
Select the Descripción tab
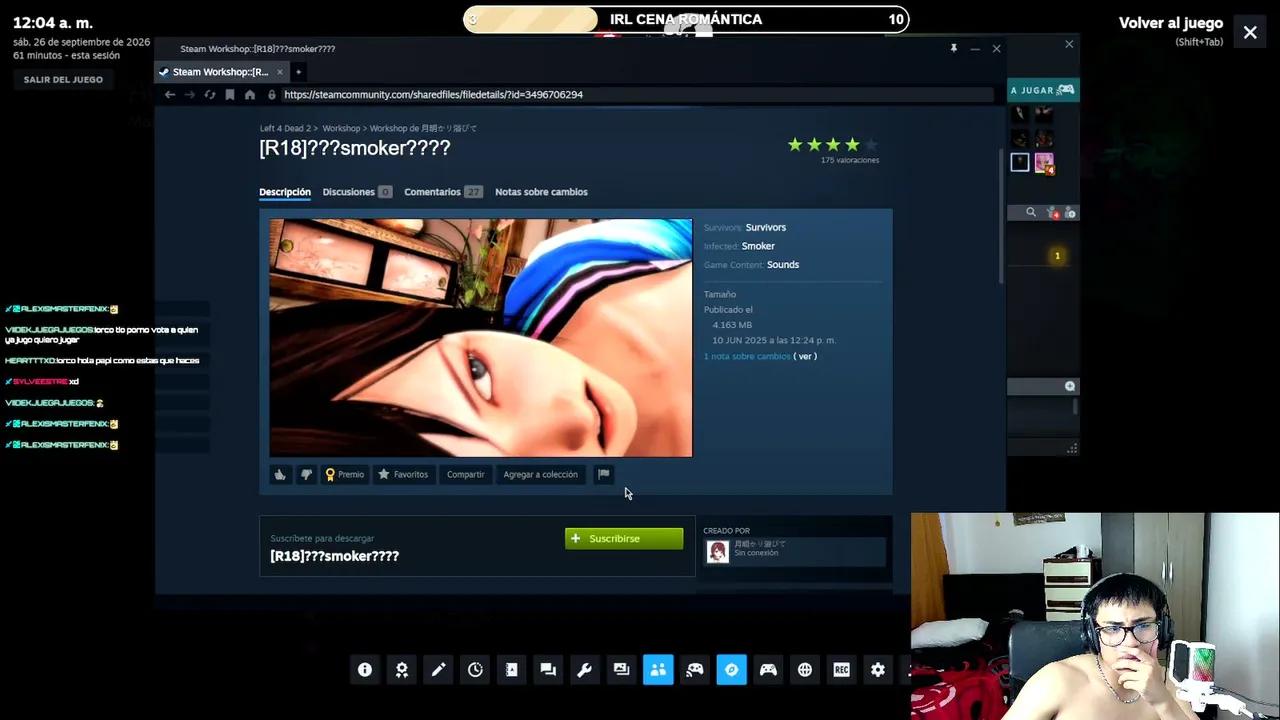(x=285, y=192)
